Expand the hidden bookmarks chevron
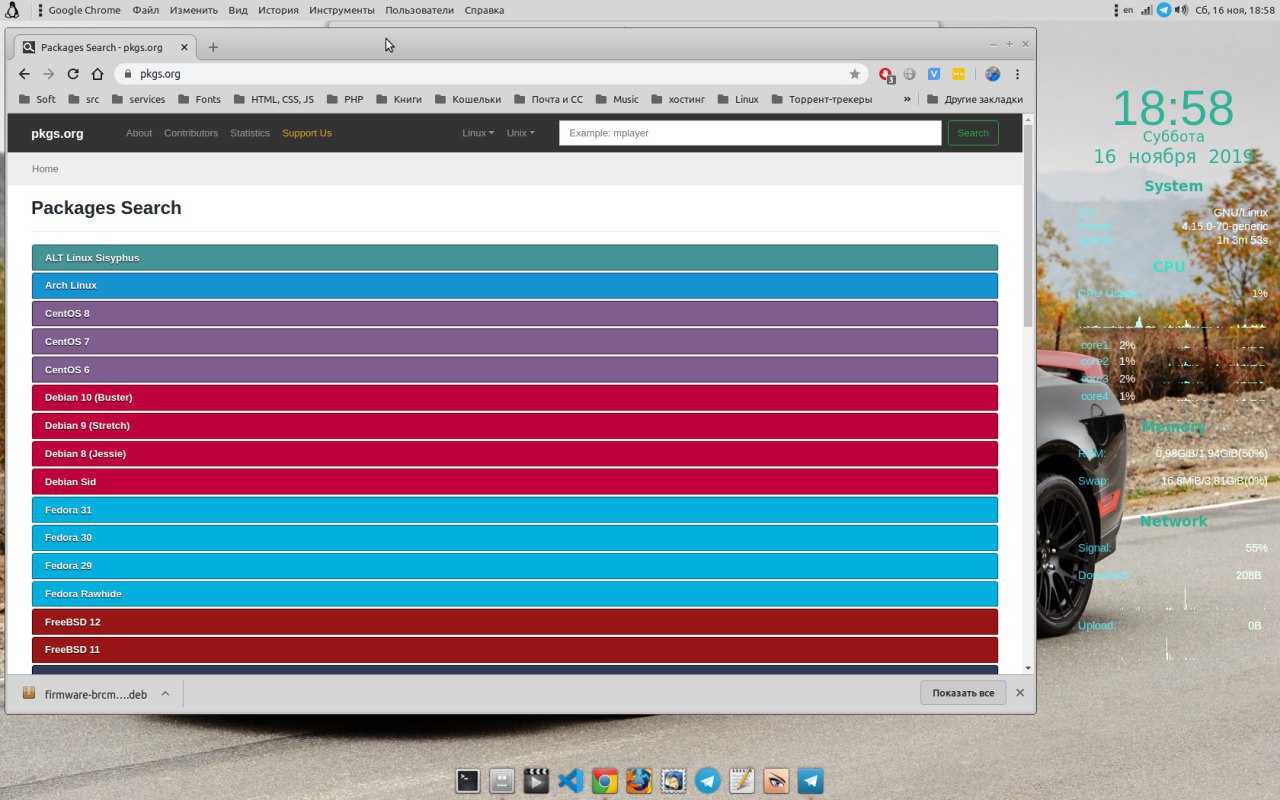Image resolution: width=1280 pixels, height=800 pixels. click(x=907, y=99)
